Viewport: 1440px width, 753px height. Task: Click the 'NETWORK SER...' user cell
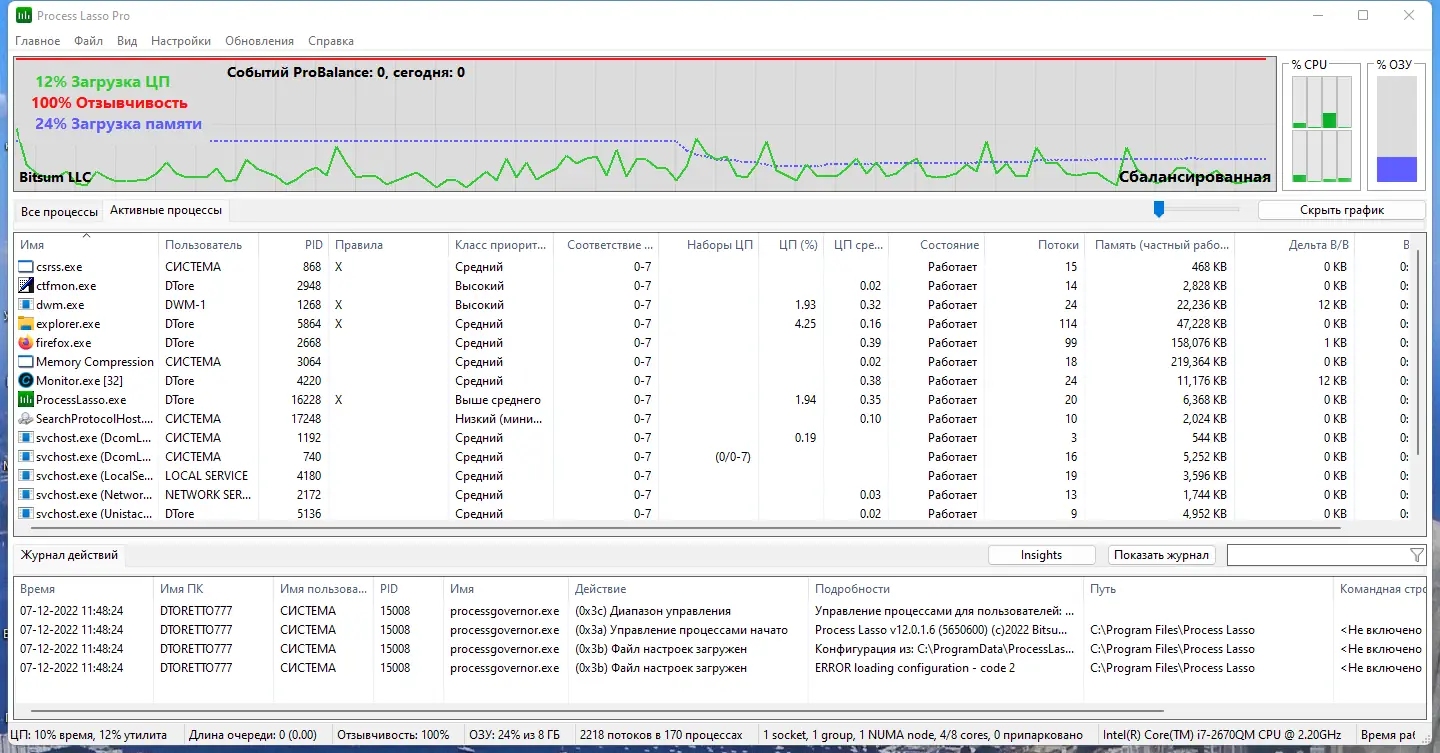(x=208, y=495)
